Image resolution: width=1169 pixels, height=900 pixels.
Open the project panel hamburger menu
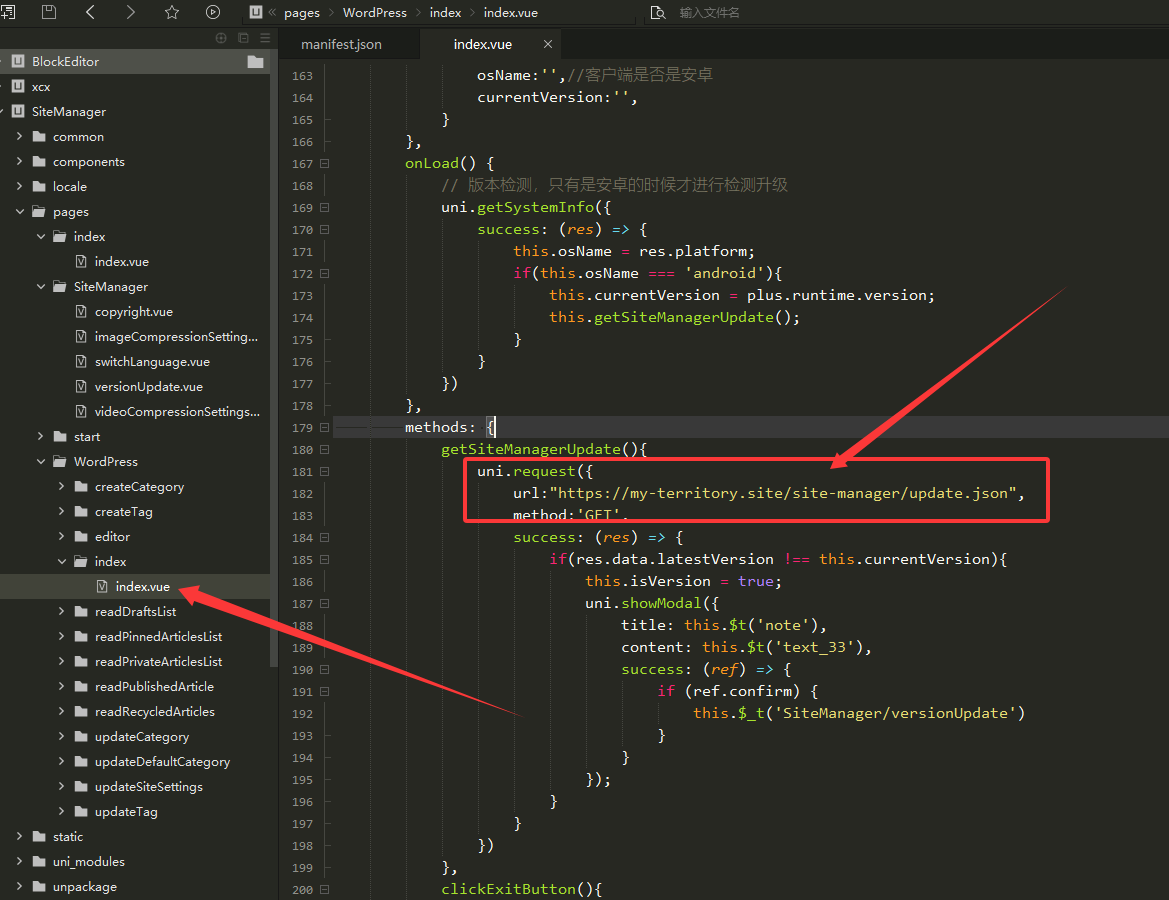tap(265, 38)
